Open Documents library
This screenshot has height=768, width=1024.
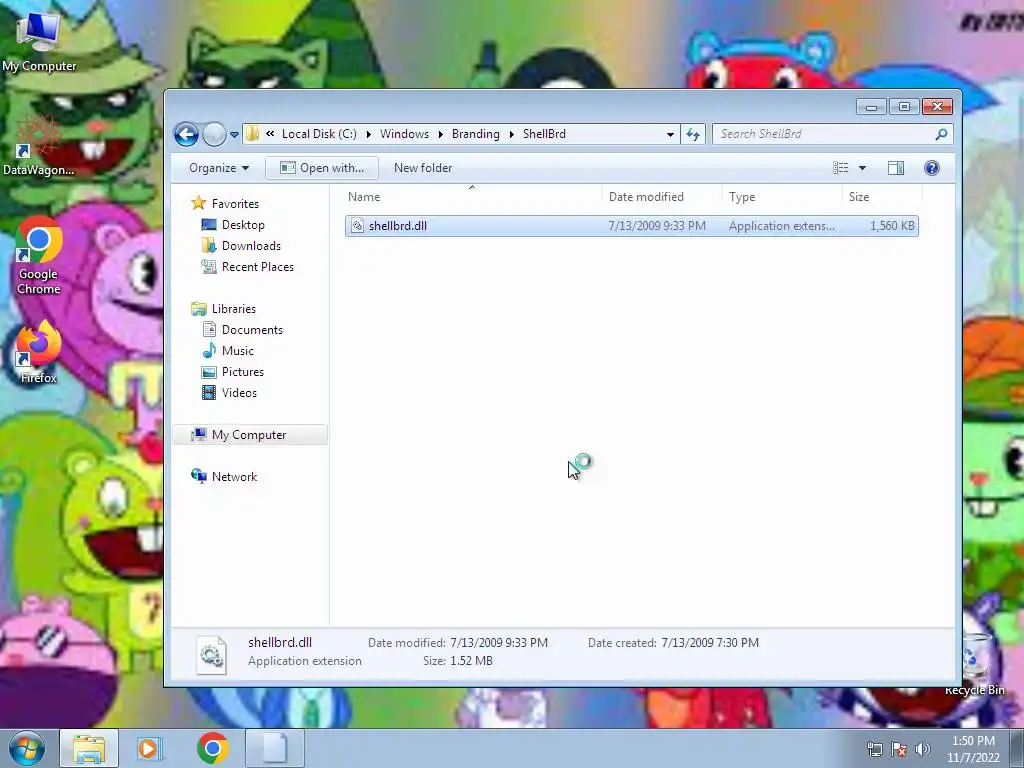click(x=252, y=330)
